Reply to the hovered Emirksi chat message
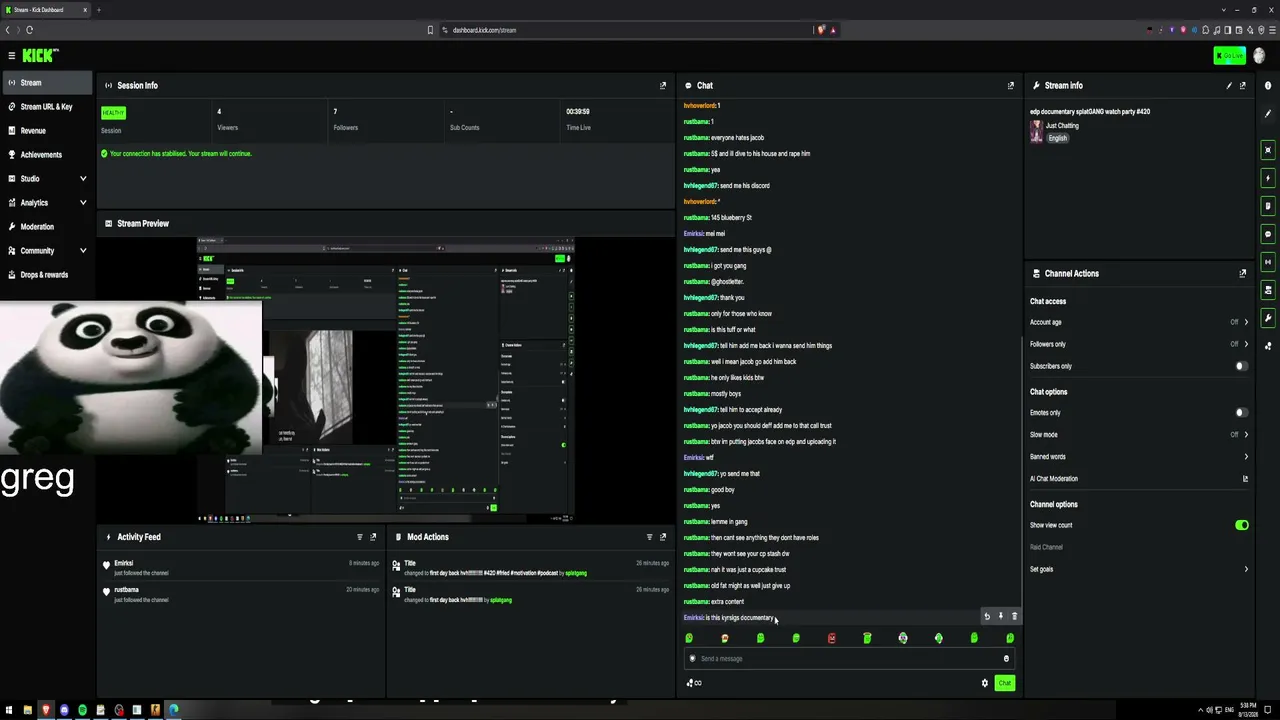 (987, 616)
